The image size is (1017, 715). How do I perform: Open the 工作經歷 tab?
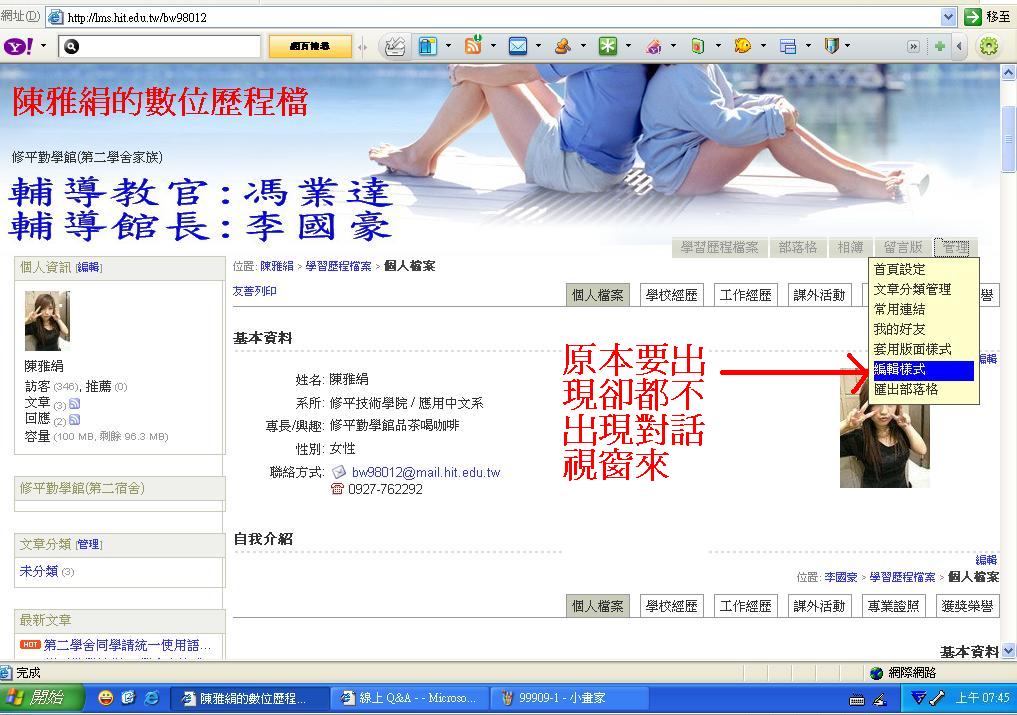[x=745, y=295]
